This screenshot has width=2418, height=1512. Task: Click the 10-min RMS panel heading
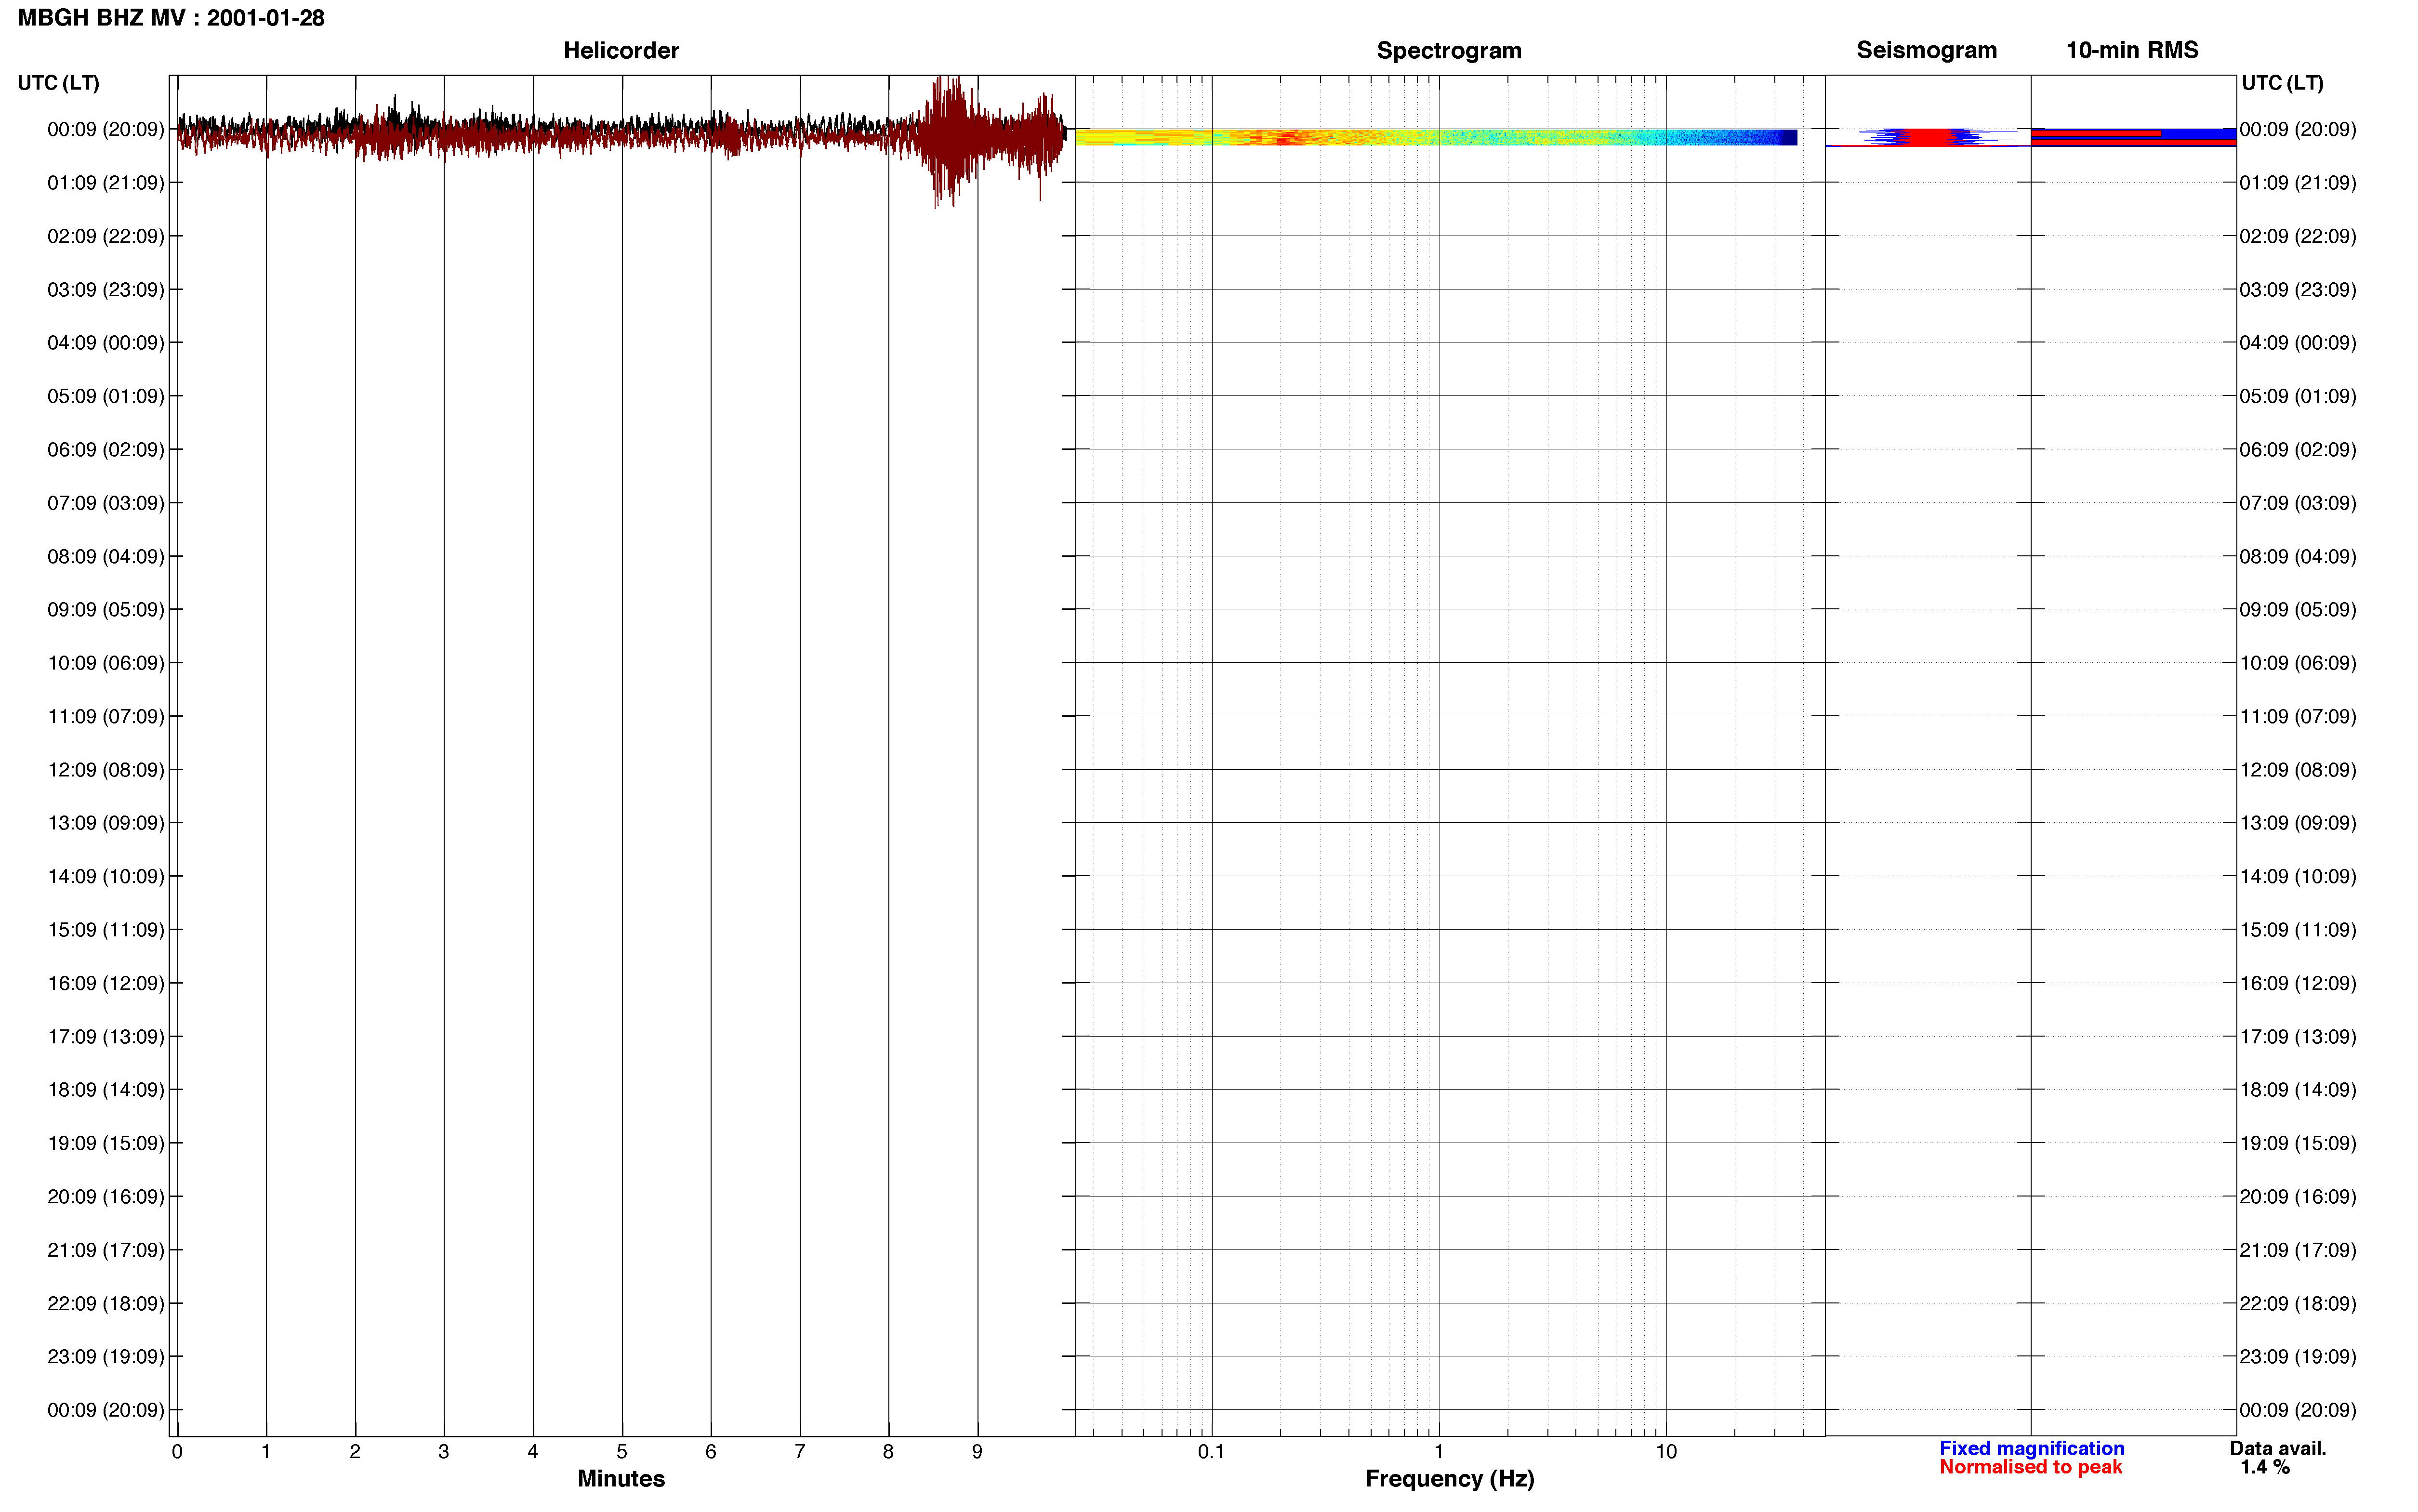(2132, 50)
